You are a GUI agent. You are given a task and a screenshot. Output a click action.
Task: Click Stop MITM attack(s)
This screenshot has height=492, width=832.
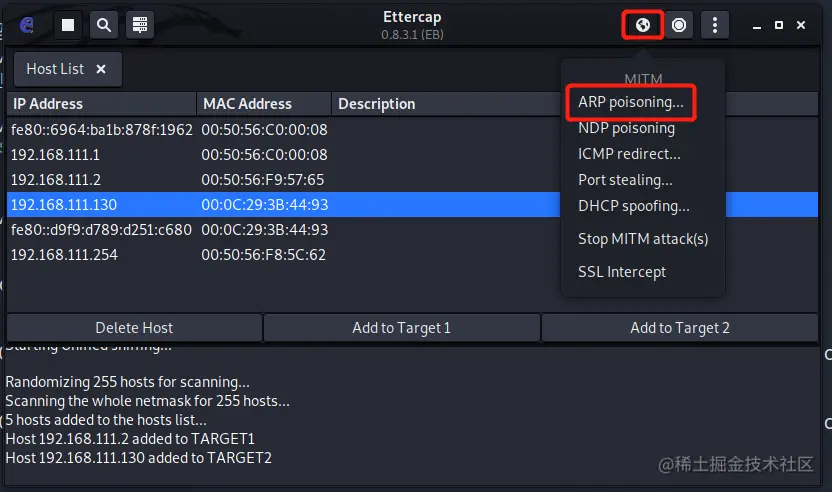(x=643, y=239)
